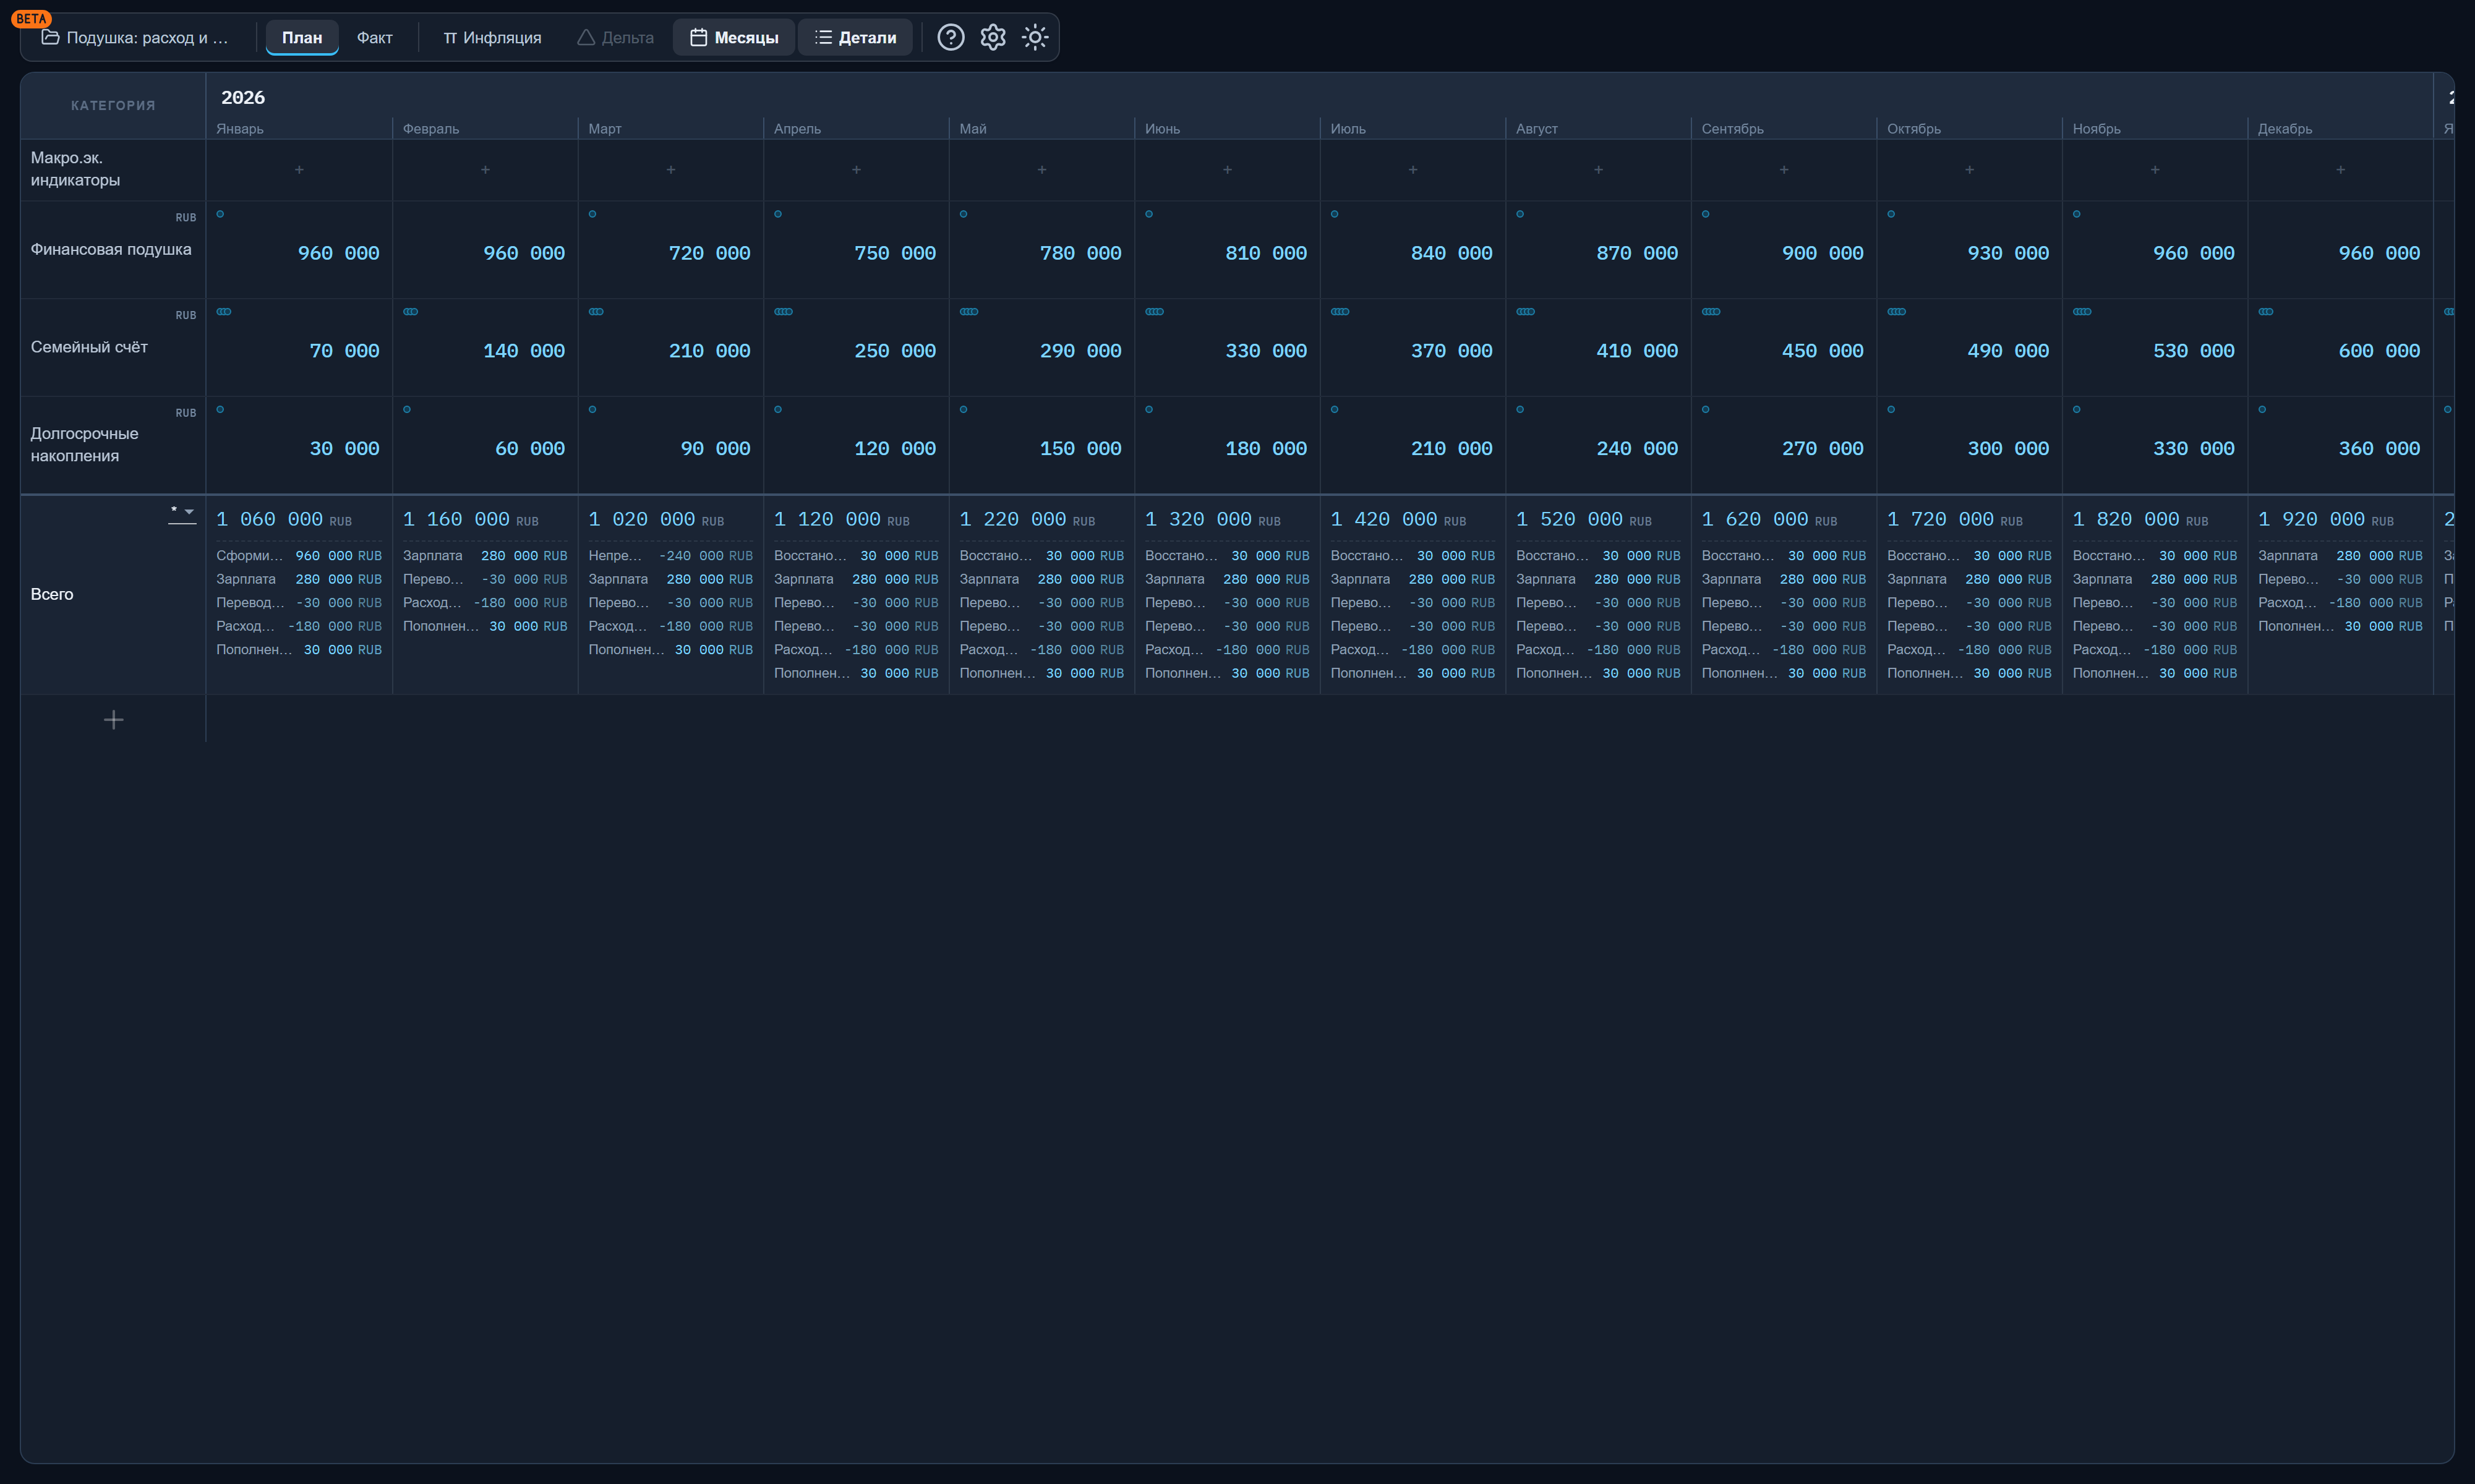Click the chain marker in Семейный счёт Декабрь cell

pyautogui.click(x=2265, y=312)
